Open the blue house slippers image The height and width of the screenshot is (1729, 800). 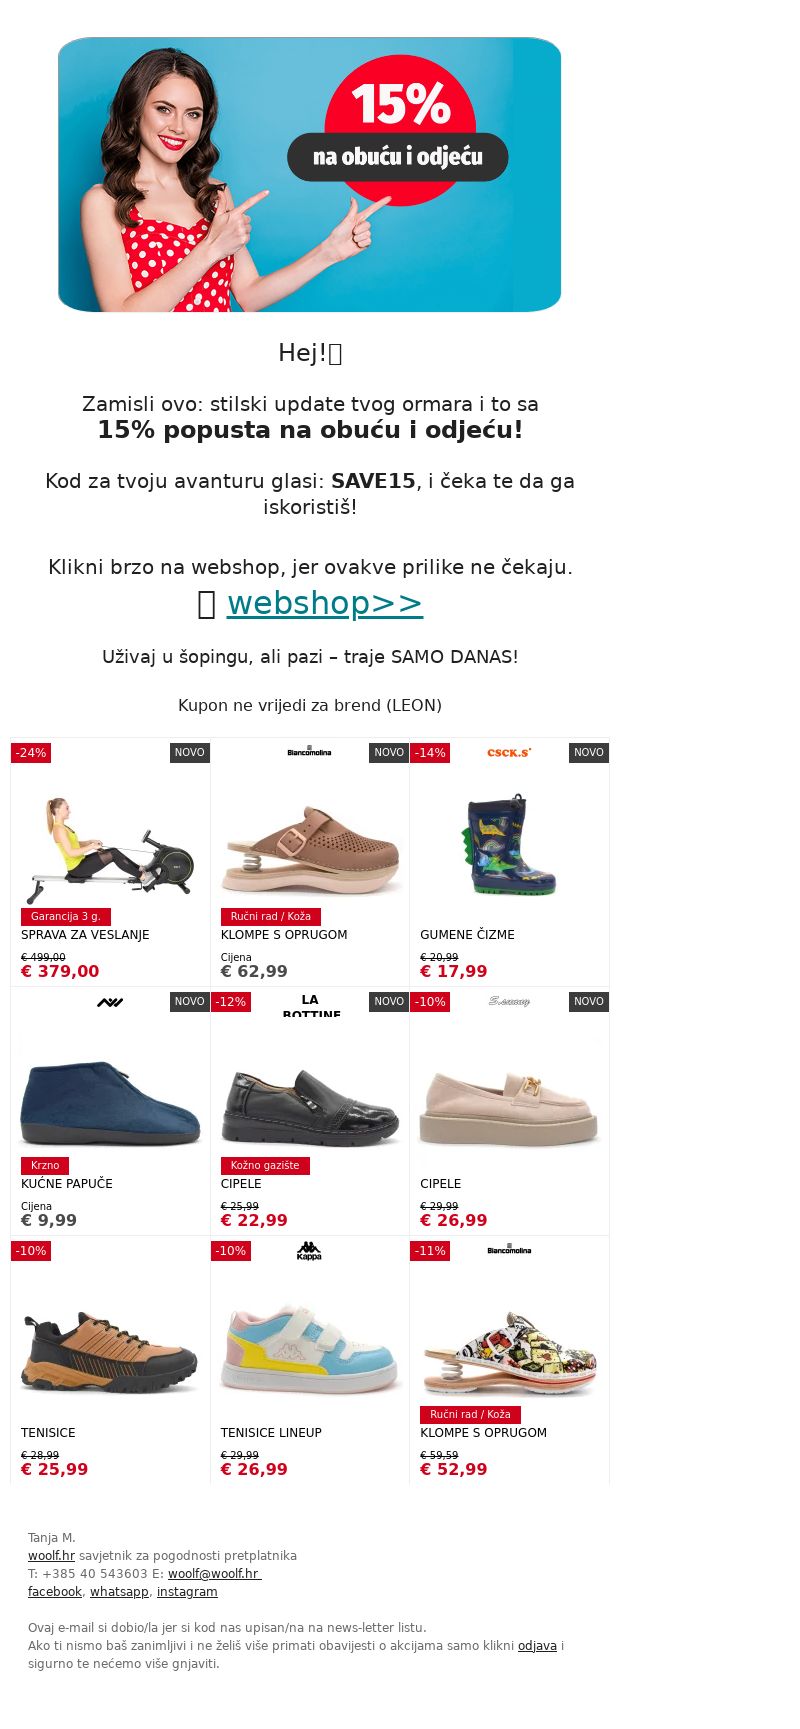(x=110, y=1103)
